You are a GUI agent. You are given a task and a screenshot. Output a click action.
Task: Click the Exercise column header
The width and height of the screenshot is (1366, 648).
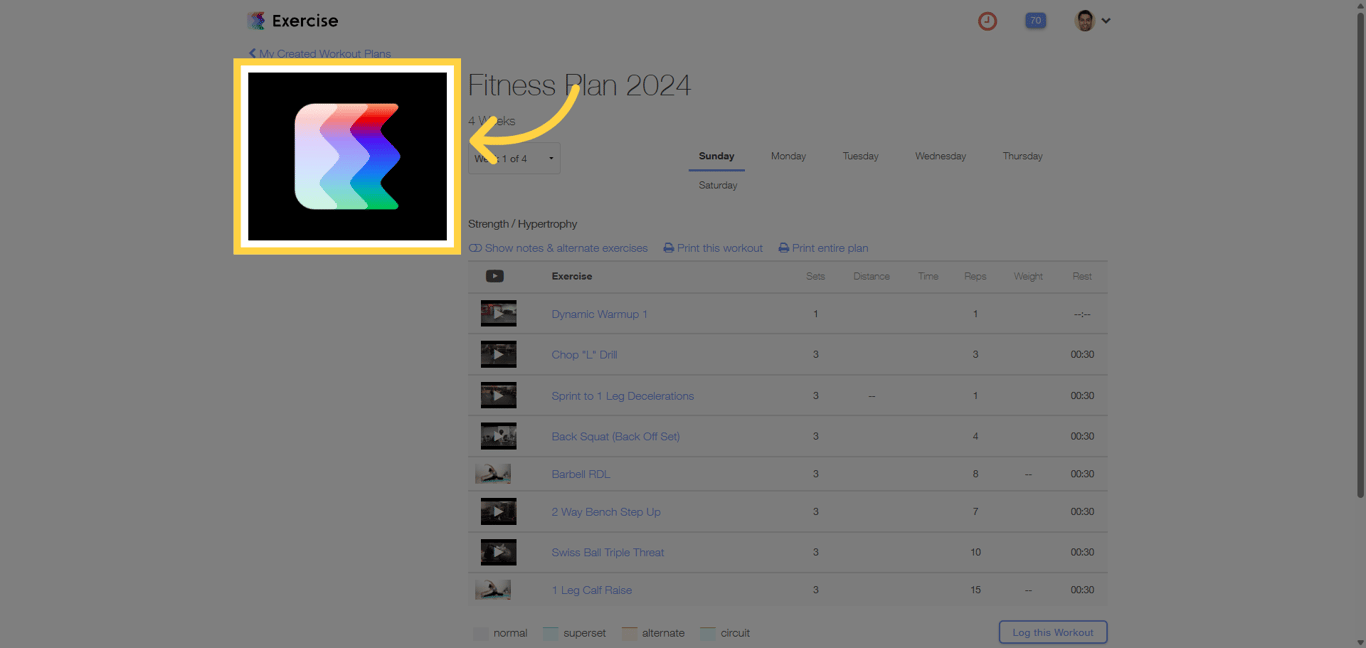572,276
